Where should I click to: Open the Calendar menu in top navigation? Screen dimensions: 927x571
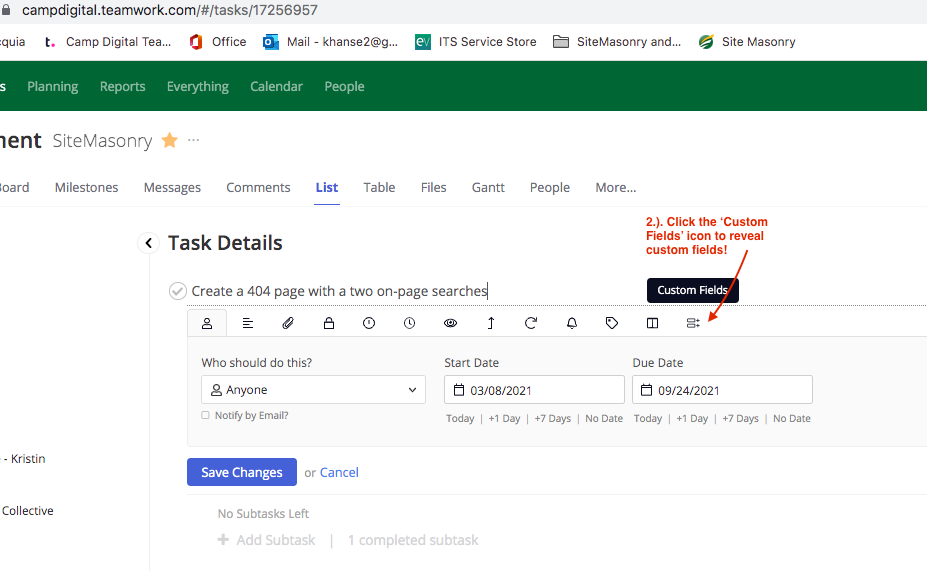pos(276,86)
